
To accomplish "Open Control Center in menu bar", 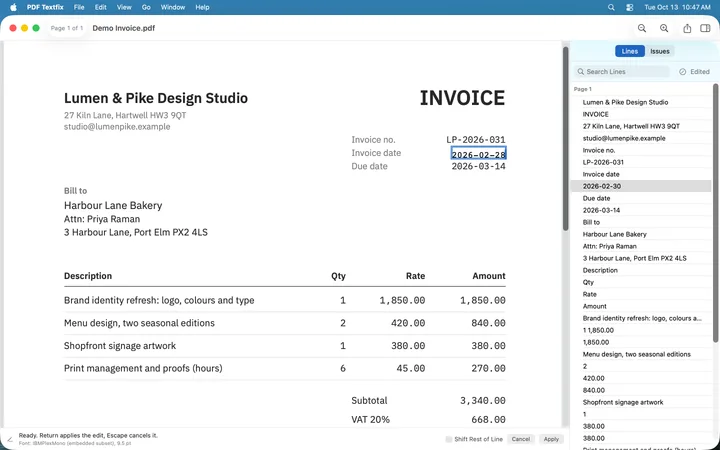I will point(630,7).
